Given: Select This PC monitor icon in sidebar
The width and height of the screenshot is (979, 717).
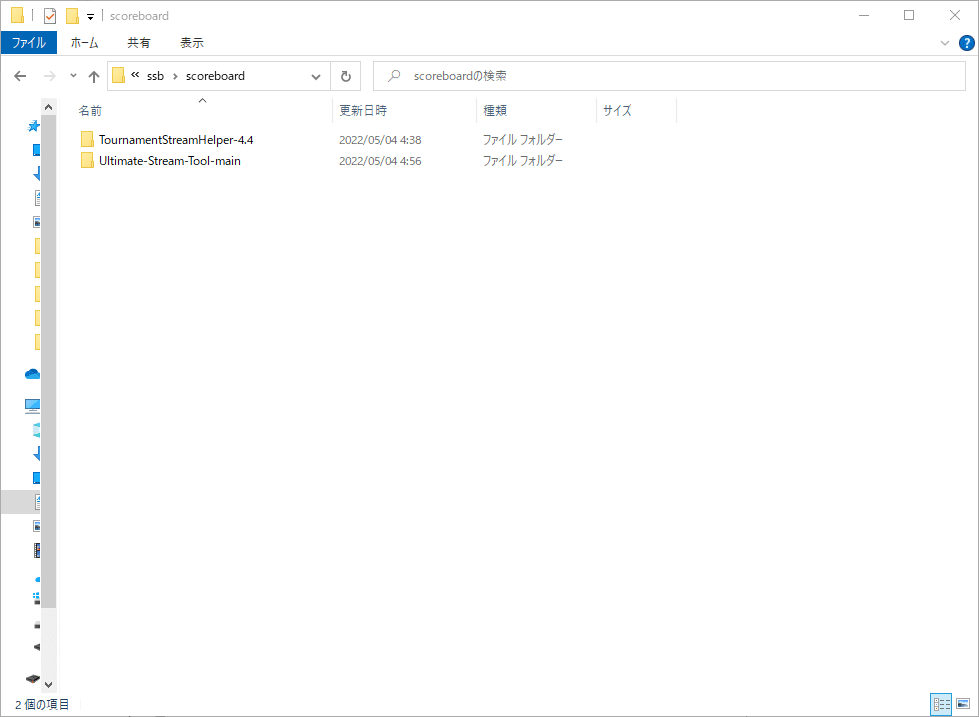Looking at the screenshot, I should [32, 406].
